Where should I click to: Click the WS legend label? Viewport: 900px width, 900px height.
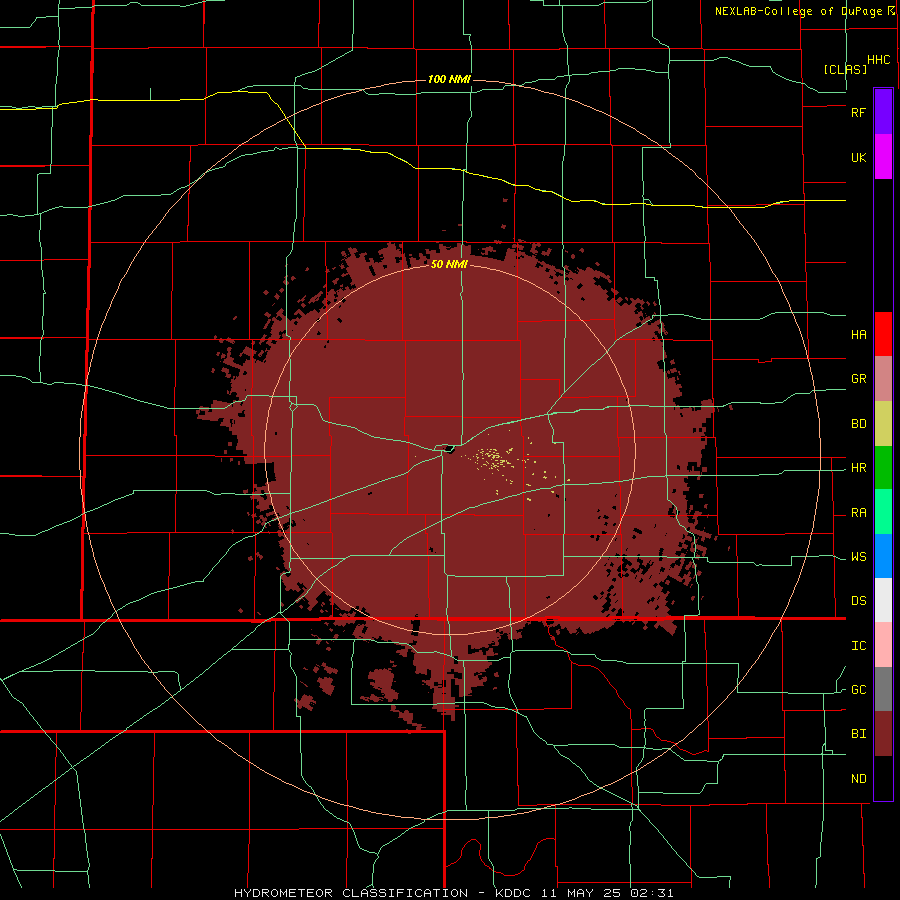click(858, 557)
